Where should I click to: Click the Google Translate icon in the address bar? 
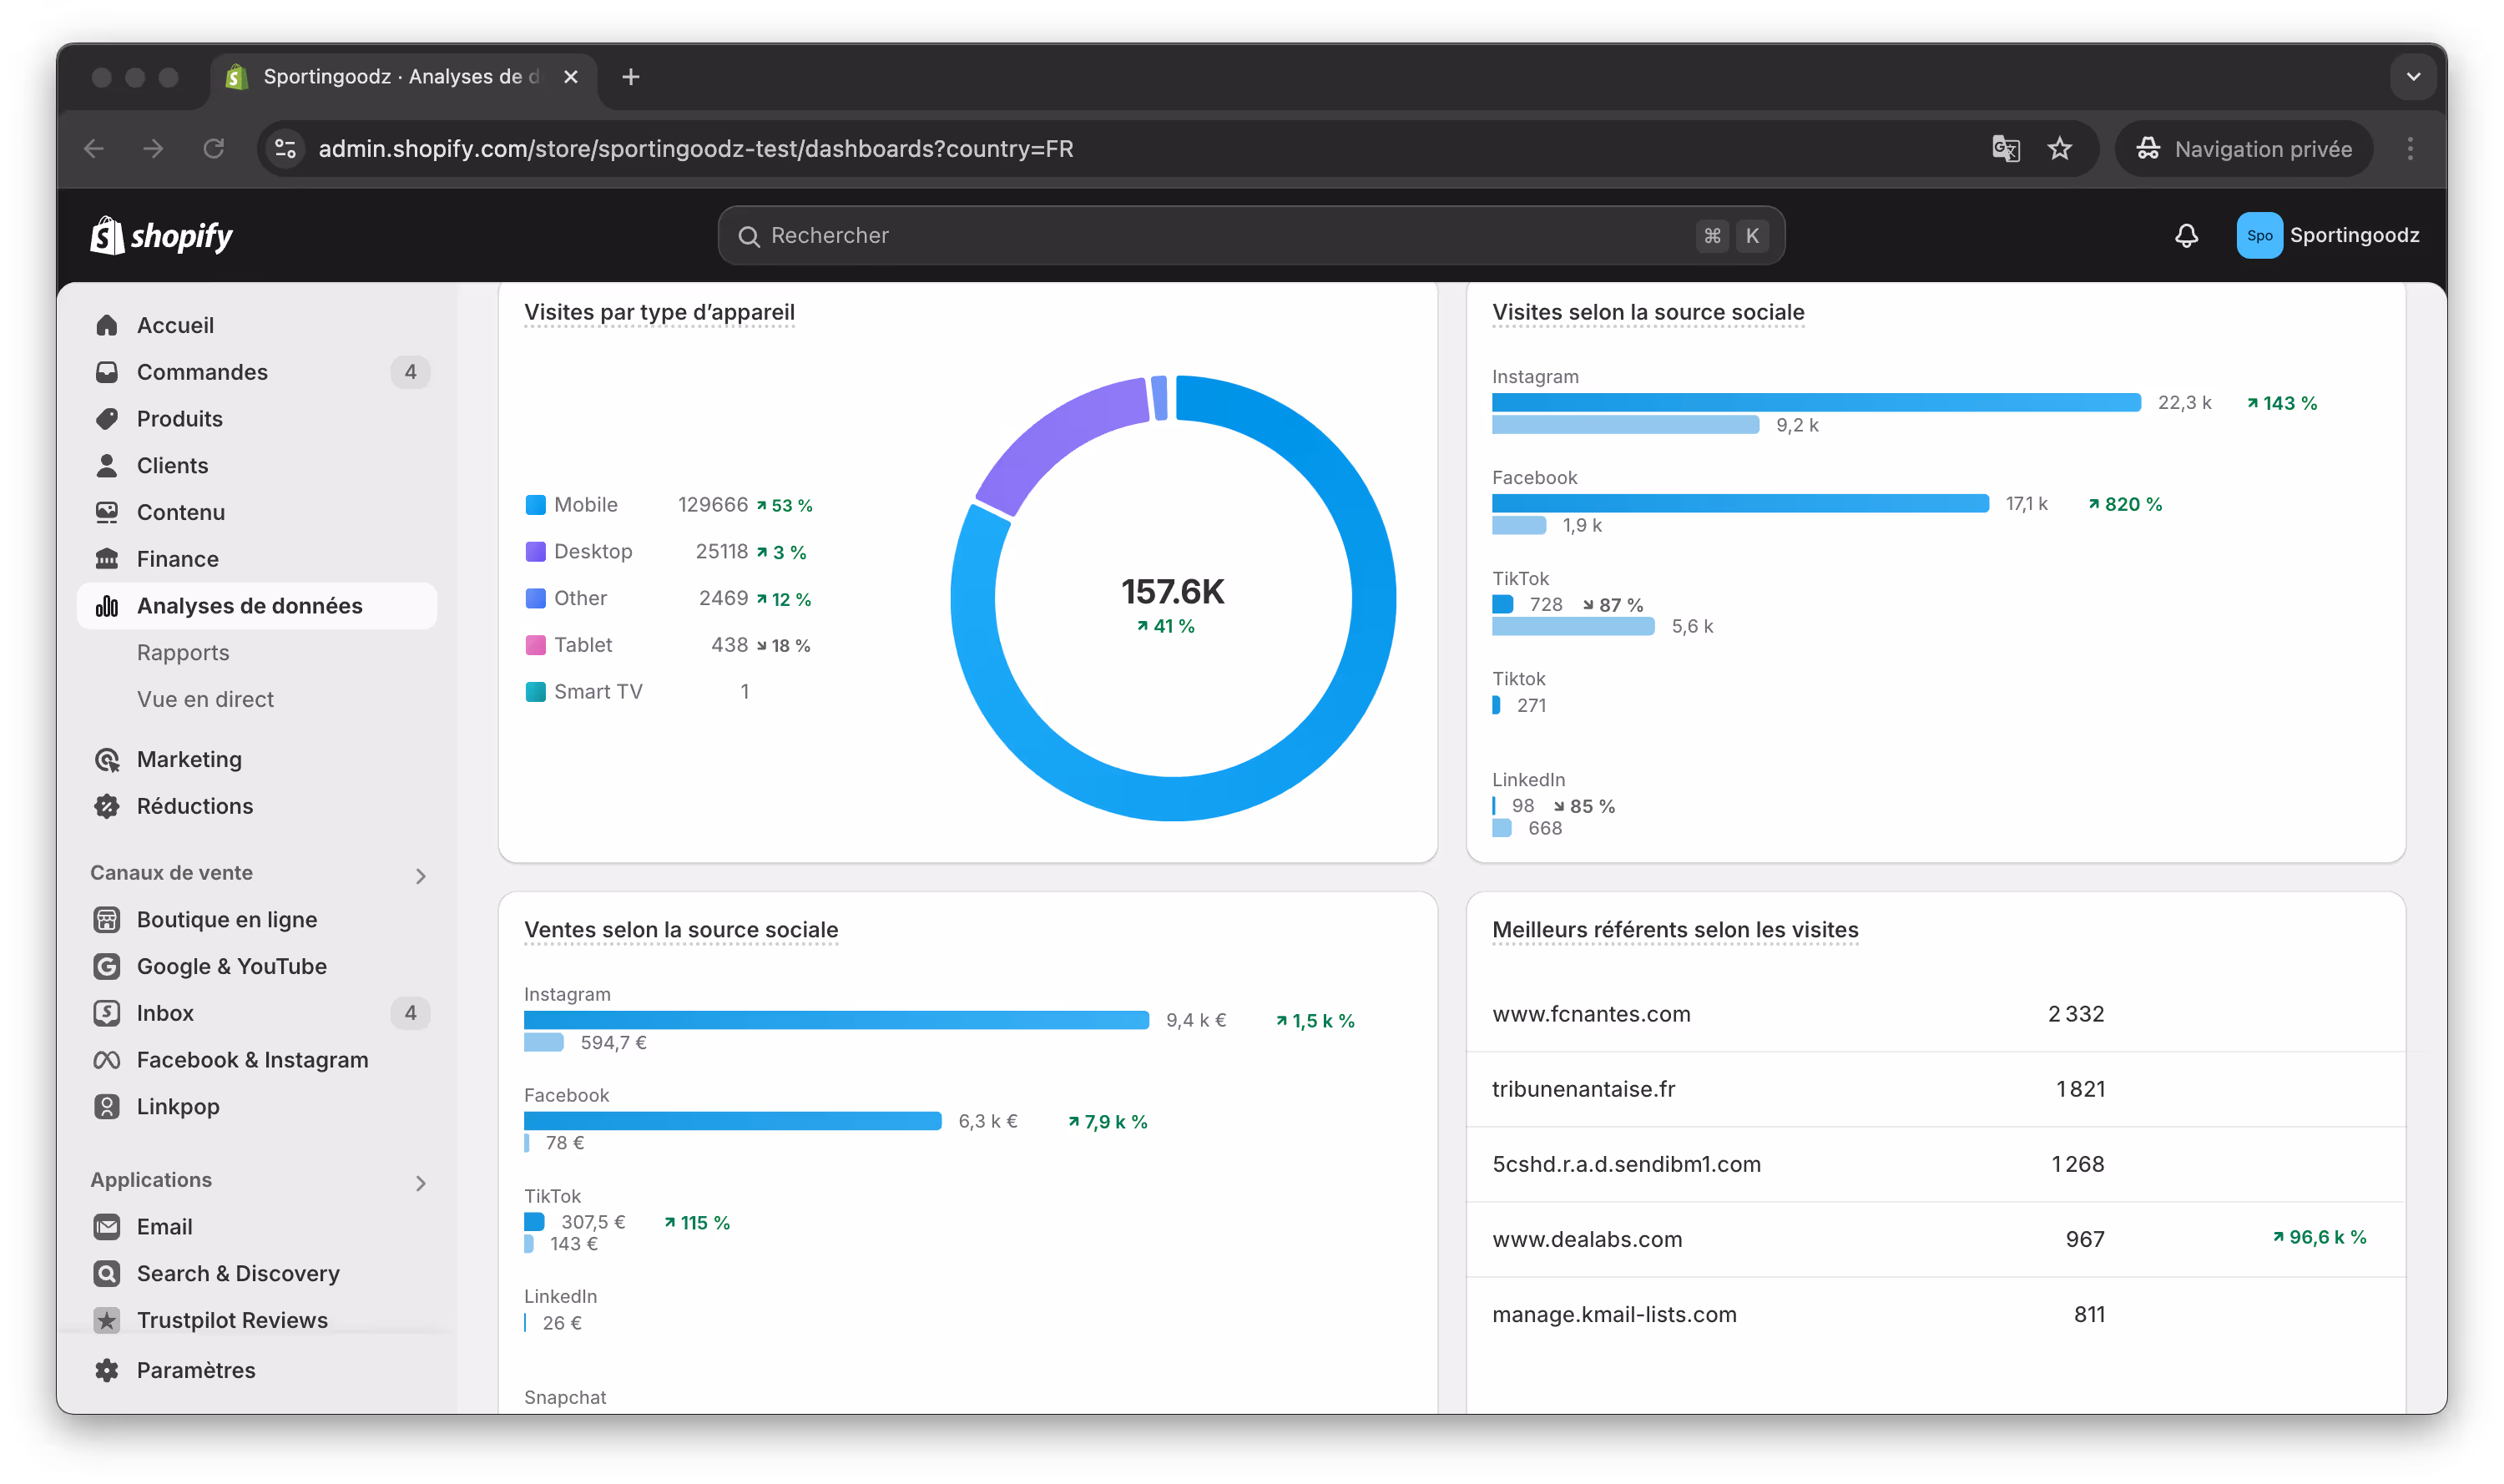coord(2005,149)
